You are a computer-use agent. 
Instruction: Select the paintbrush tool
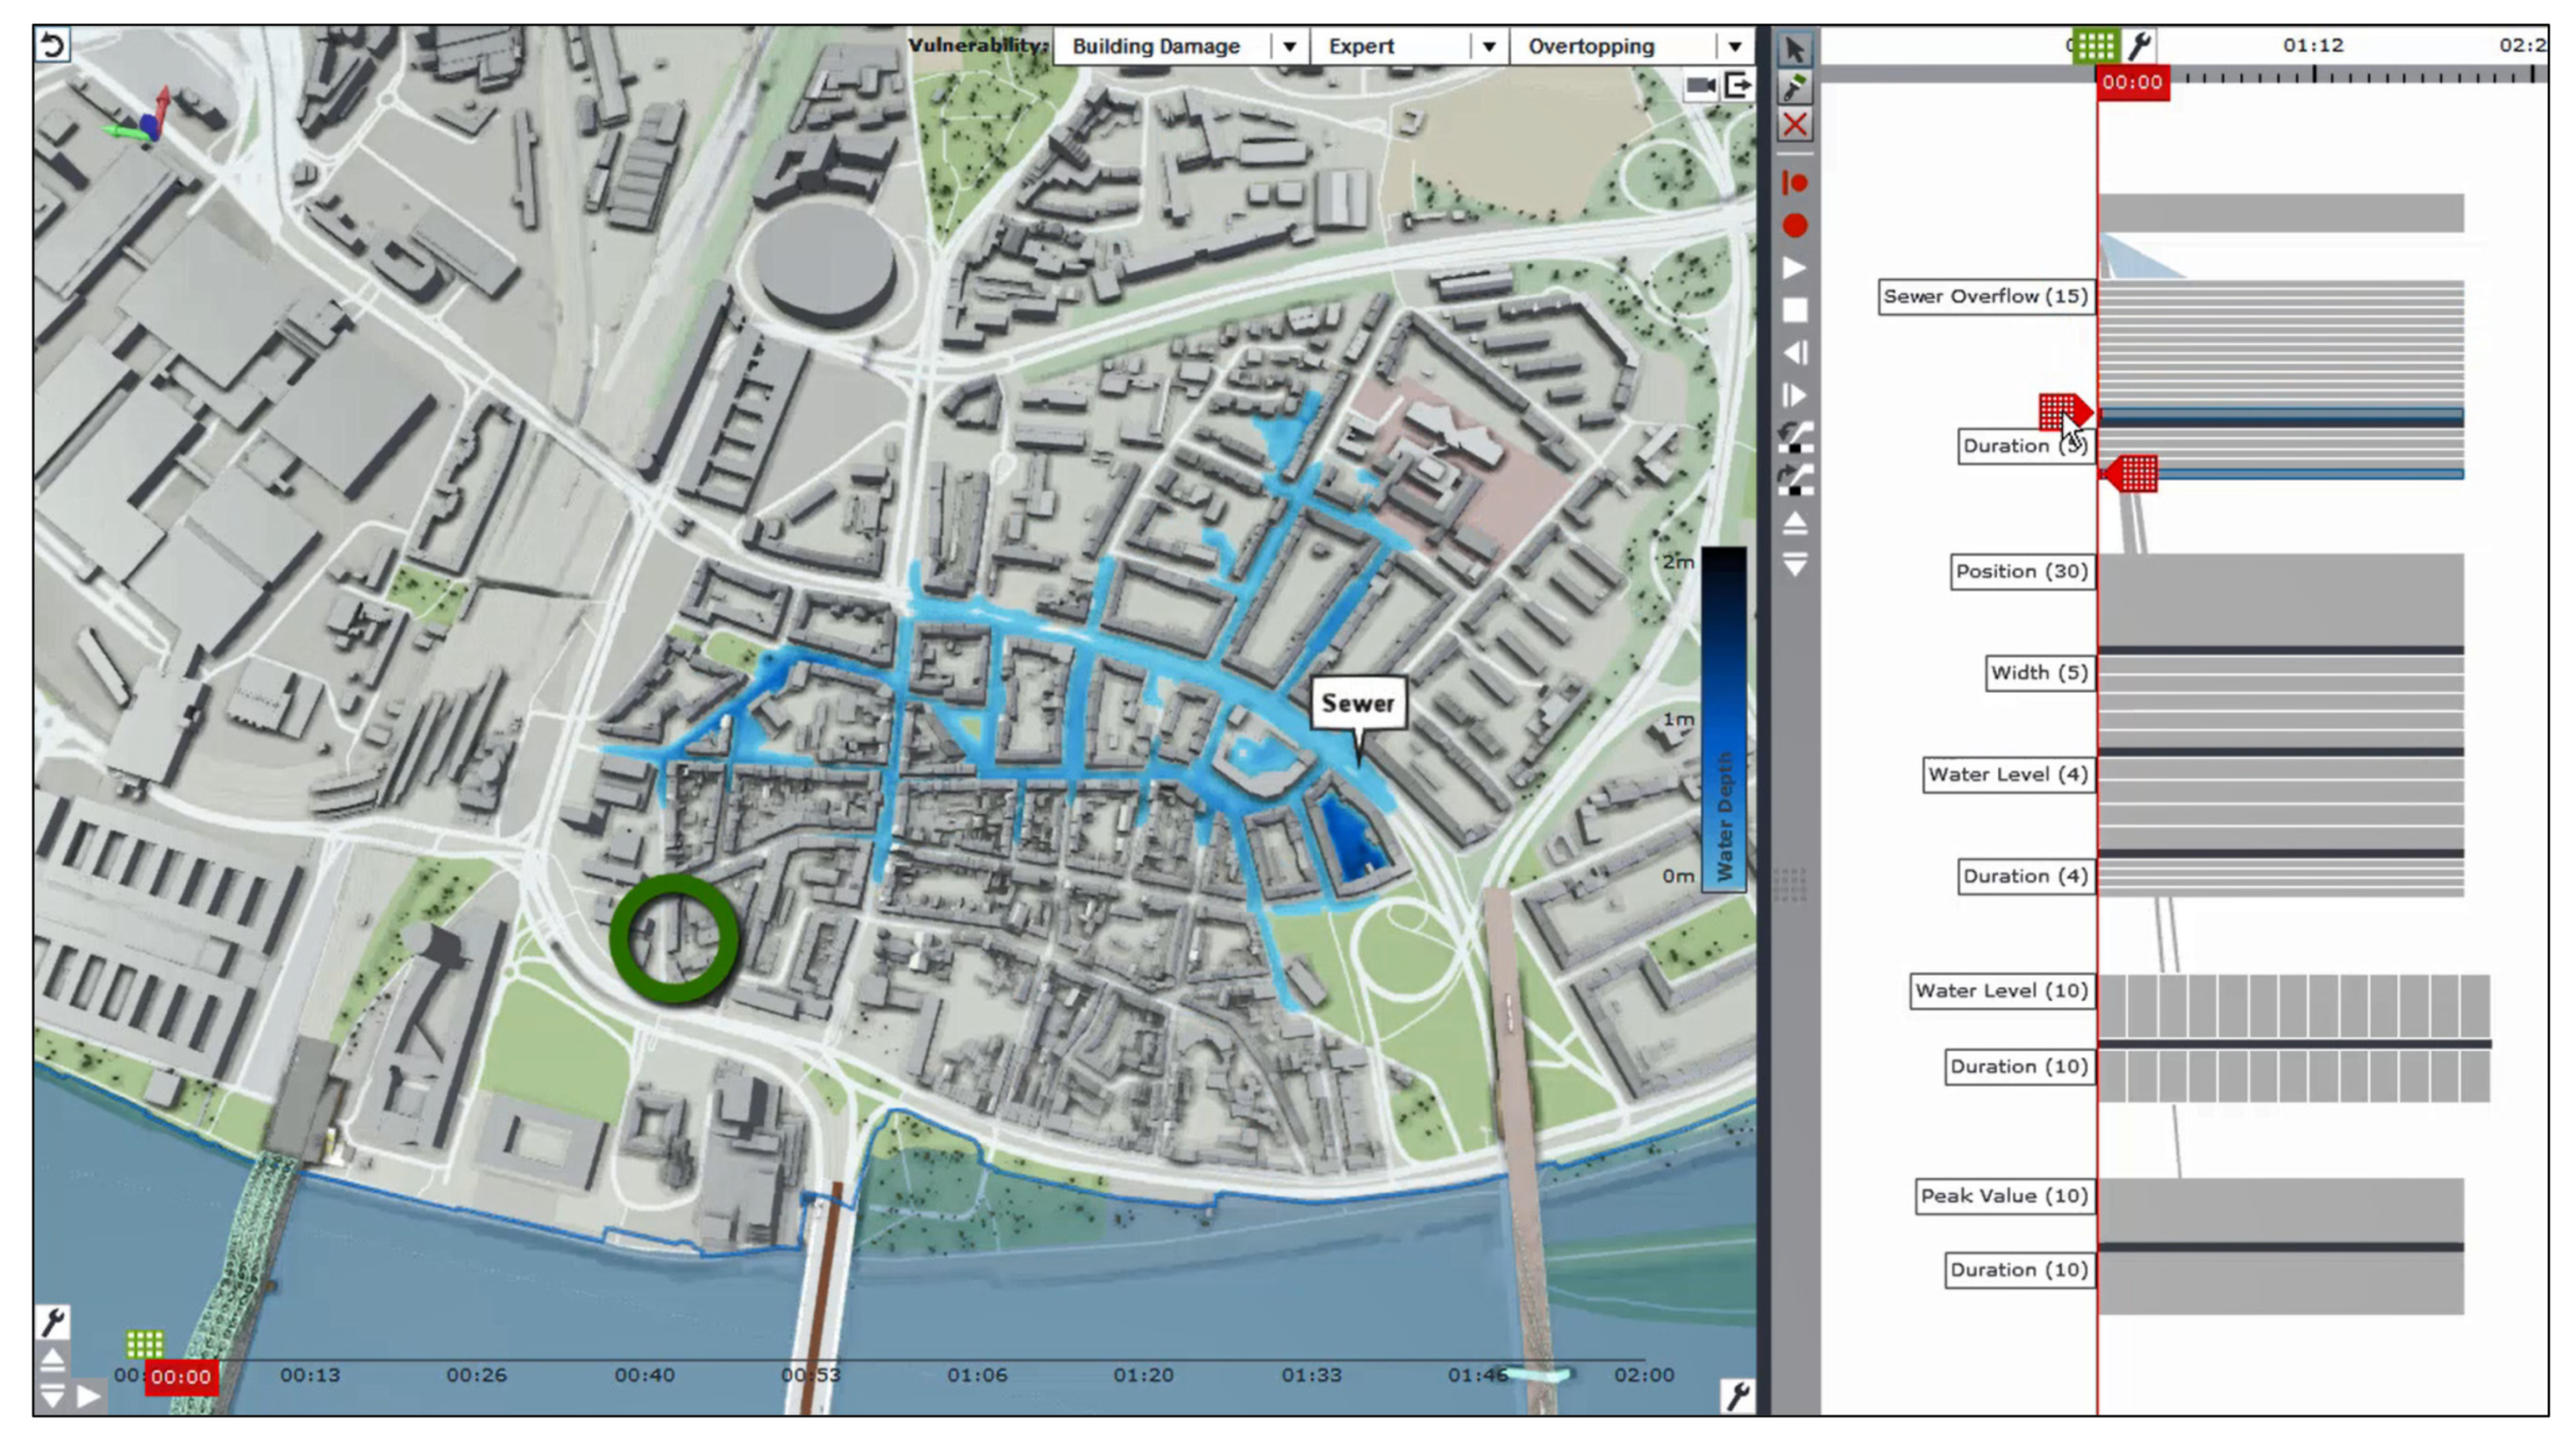pos(1794,88)
